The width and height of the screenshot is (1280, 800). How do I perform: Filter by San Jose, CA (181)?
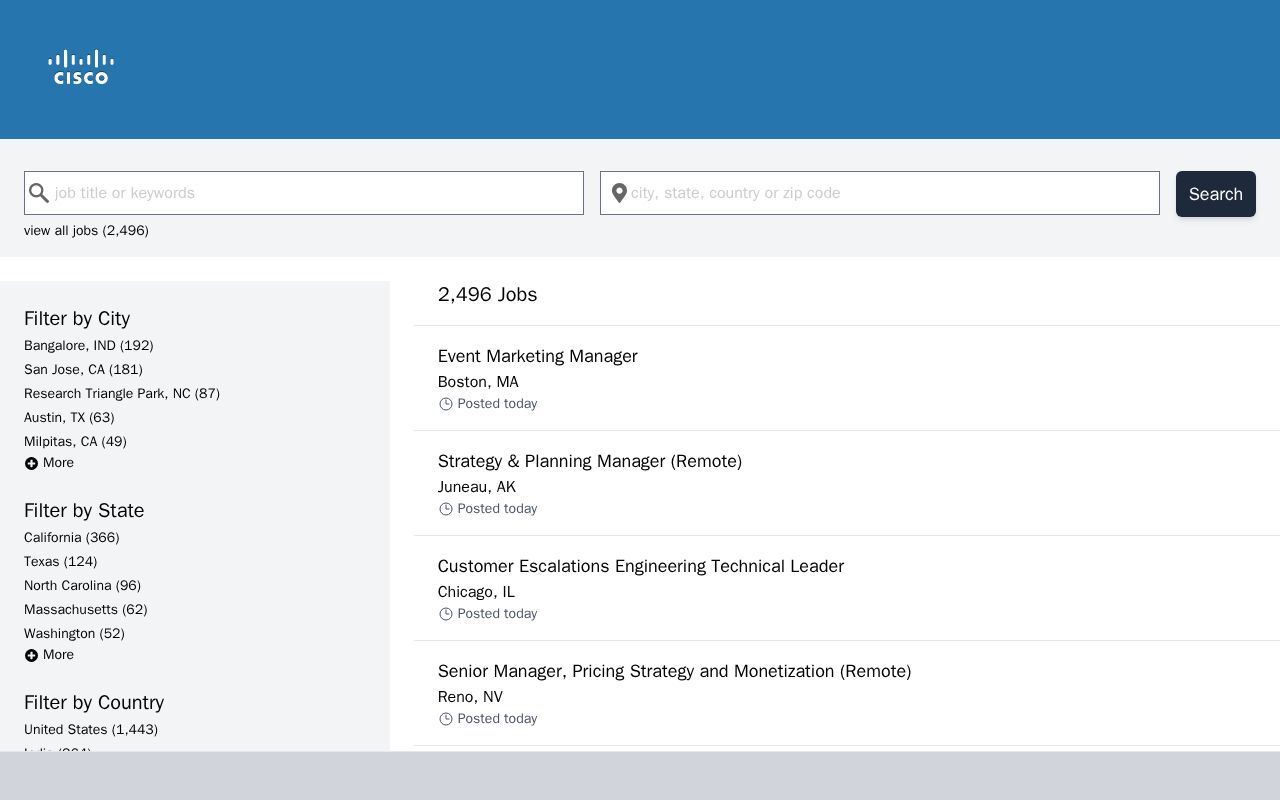(x=83, y=369)
